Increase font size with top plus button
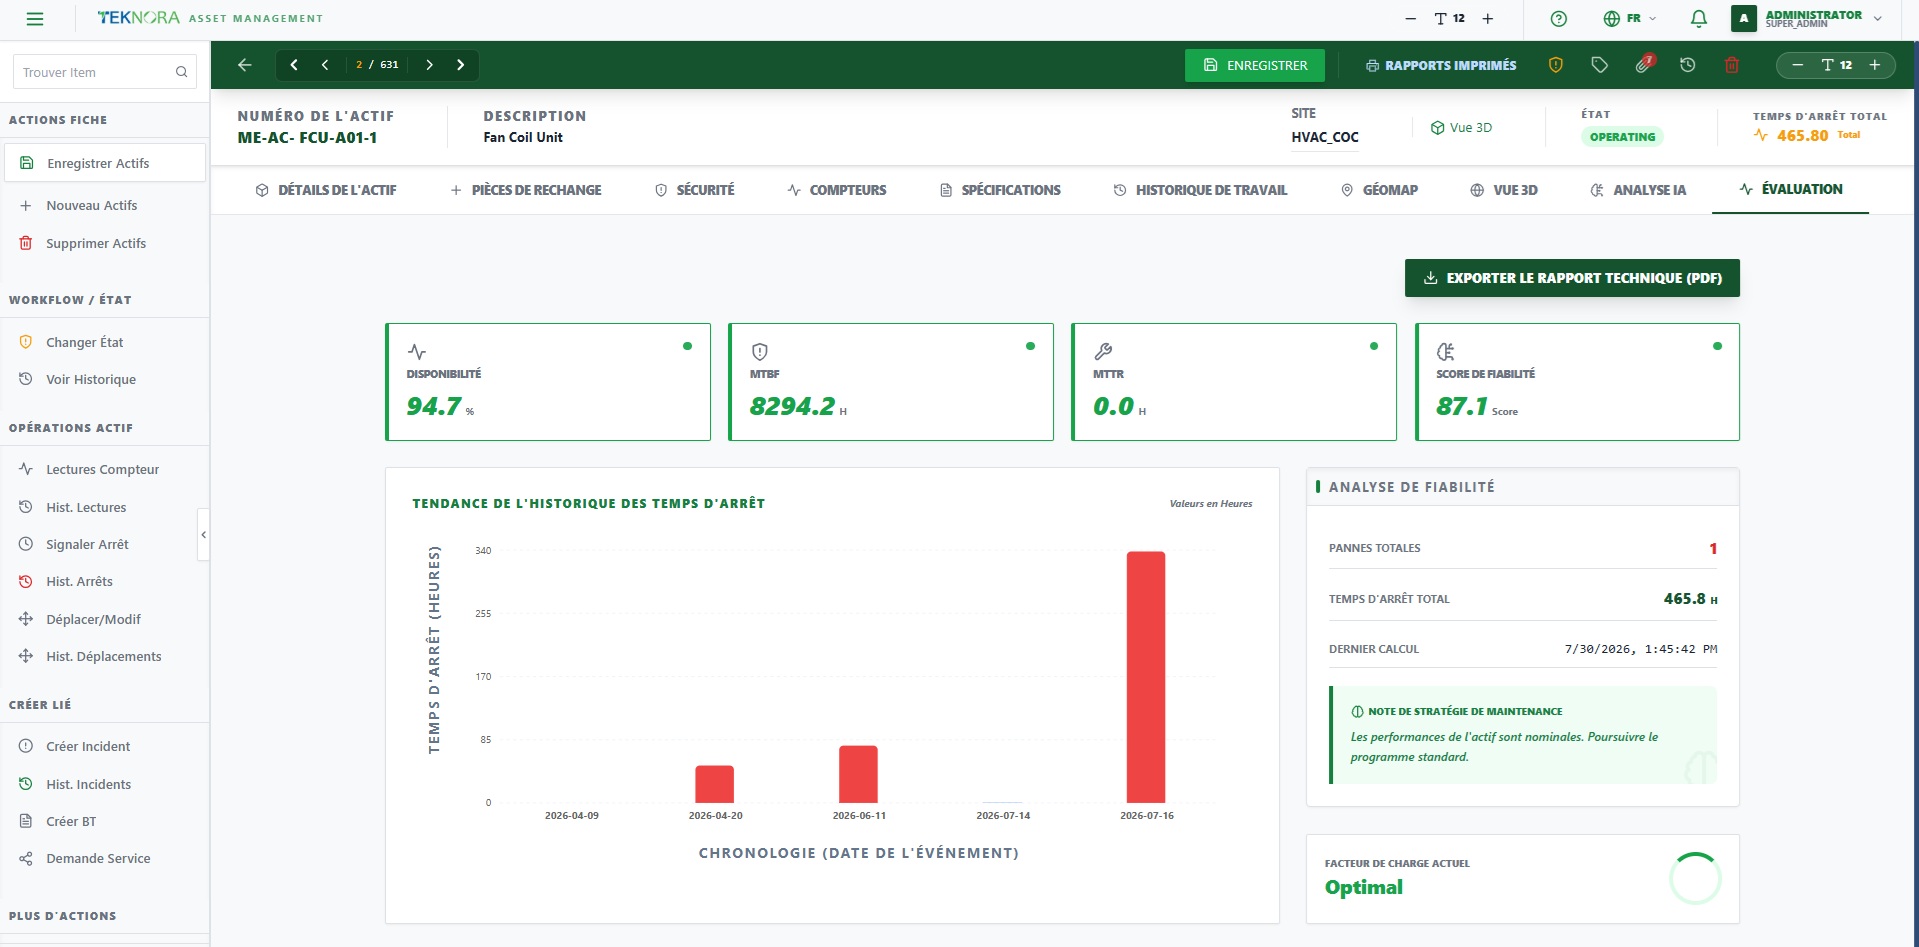This screenshot has height=947, width=1919. point(1487,18)
